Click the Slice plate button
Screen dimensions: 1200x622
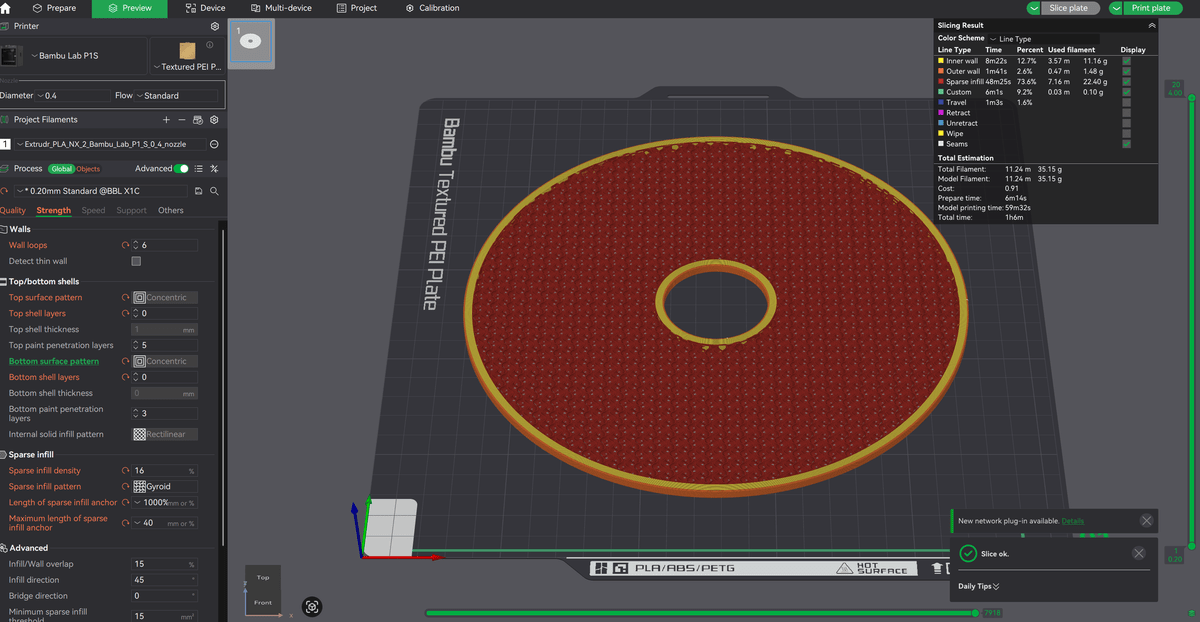pyautogui.click(x=1069, y=8)
